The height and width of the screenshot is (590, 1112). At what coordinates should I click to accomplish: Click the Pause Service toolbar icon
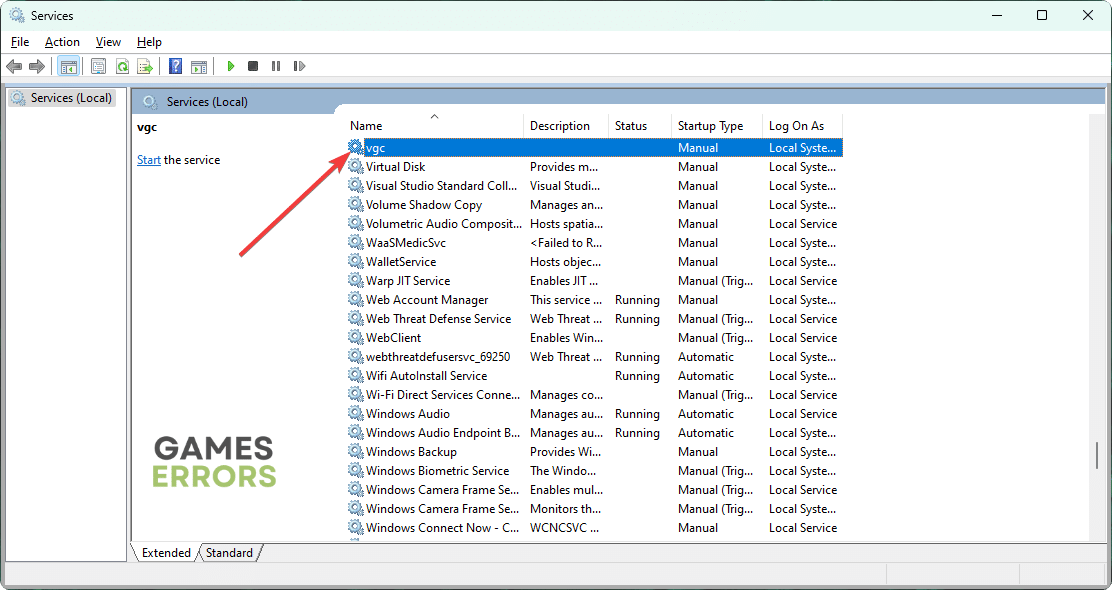pyautogui.click(x=276, y=66)
